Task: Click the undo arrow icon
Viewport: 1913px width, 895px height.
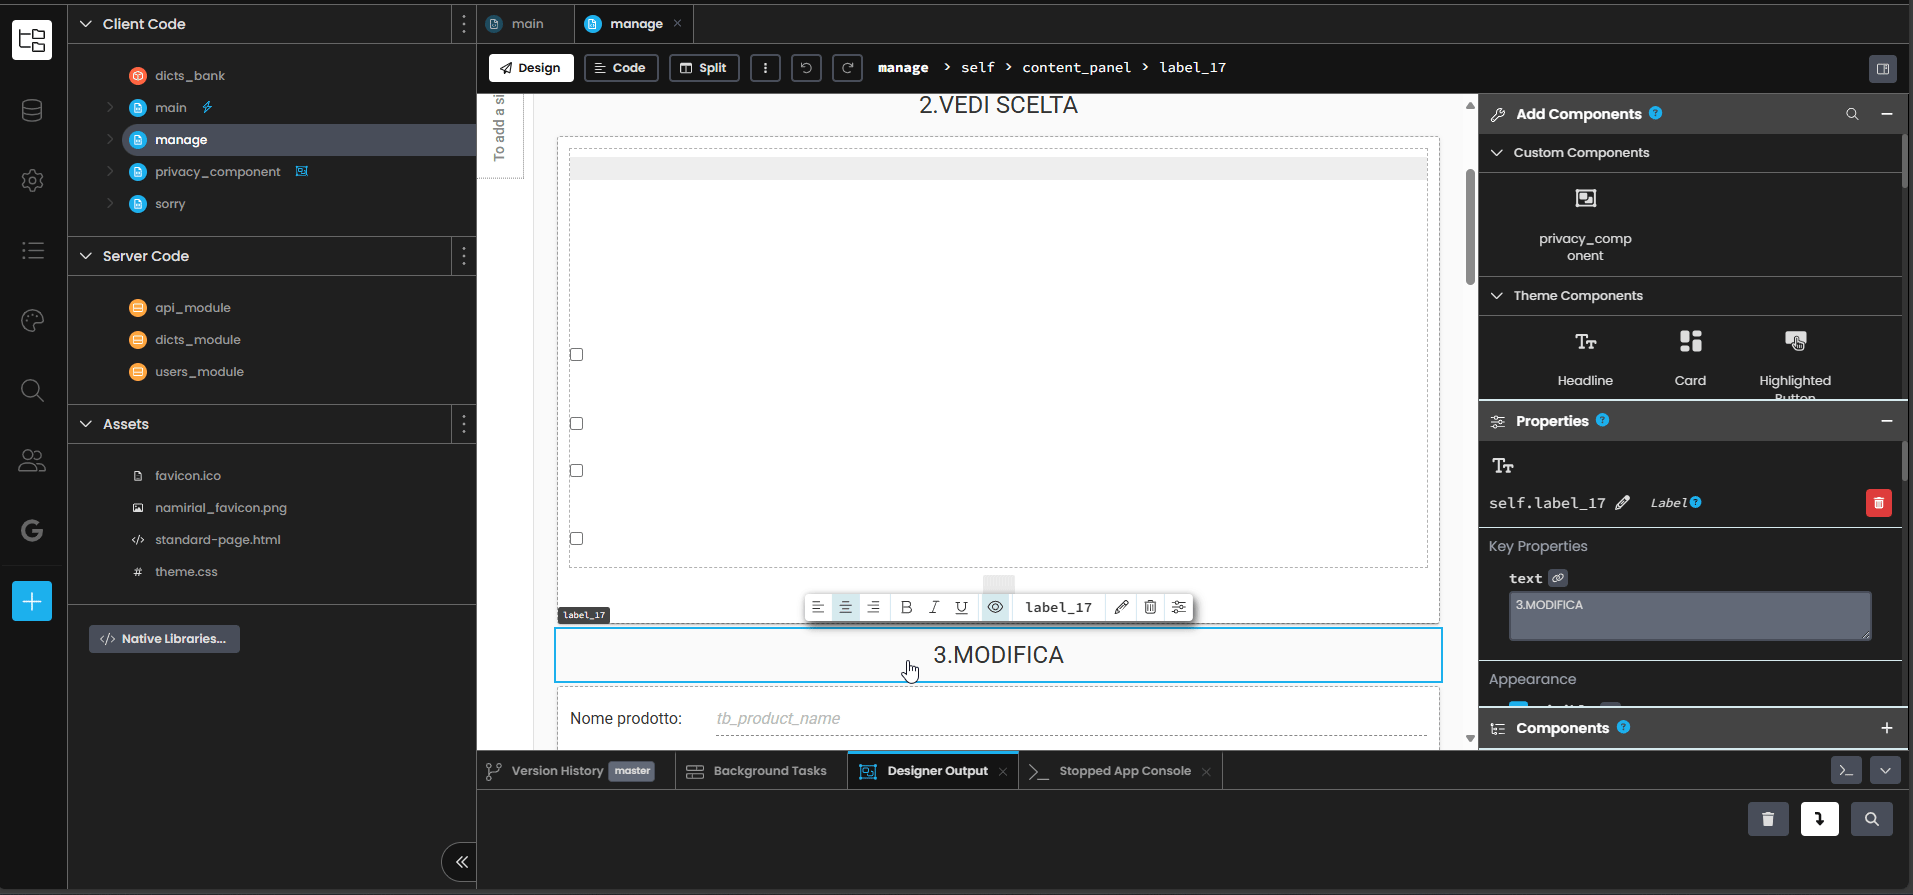Action: (x=806, y=68)
